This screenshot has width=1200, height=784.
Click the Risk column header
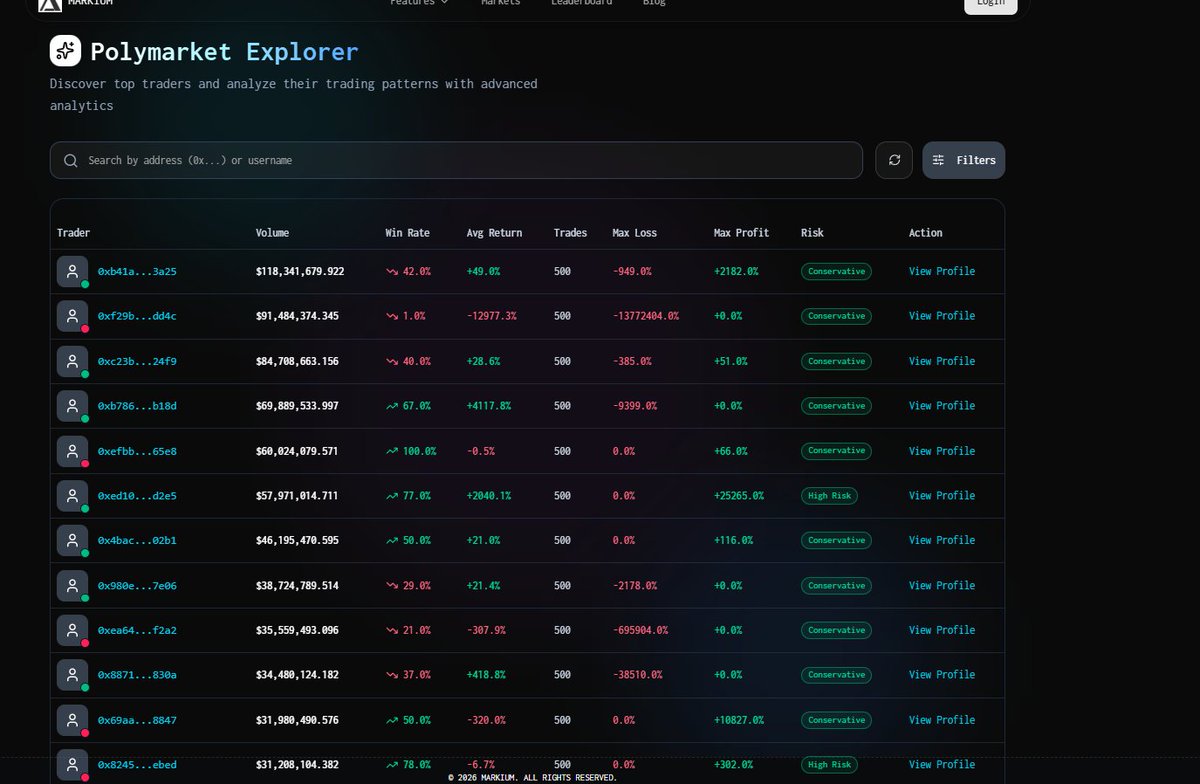pyautogui.click(x=813, y=233)
